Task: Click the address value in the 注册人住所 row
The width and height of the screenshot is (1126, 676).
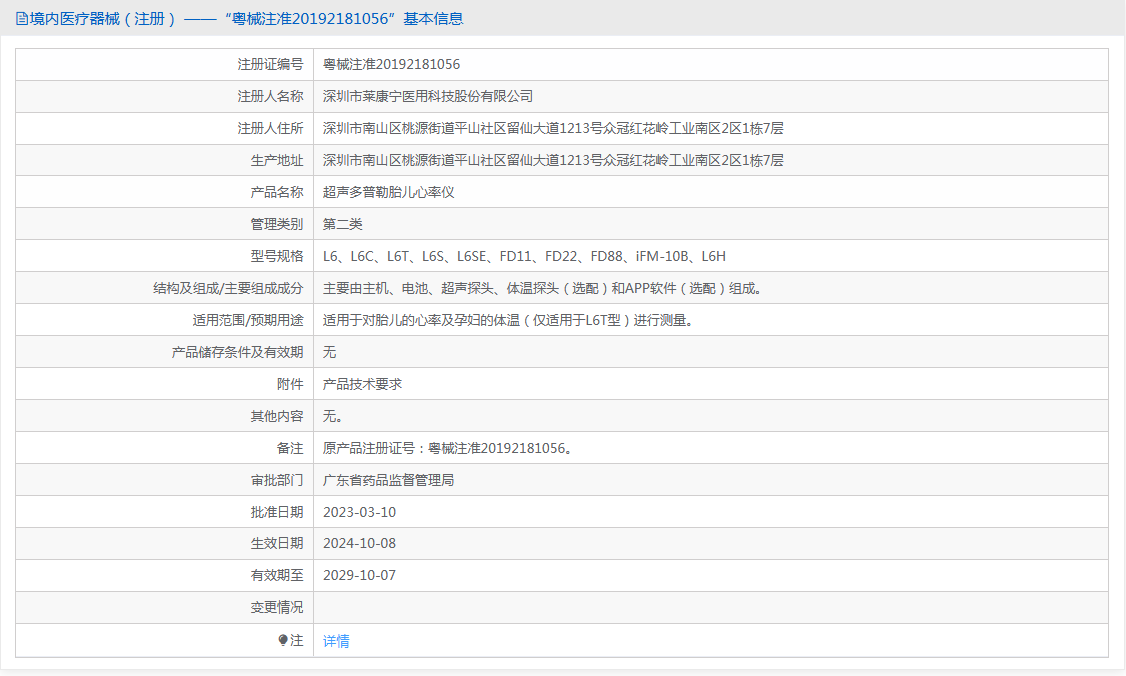Action: click(553, 129)
